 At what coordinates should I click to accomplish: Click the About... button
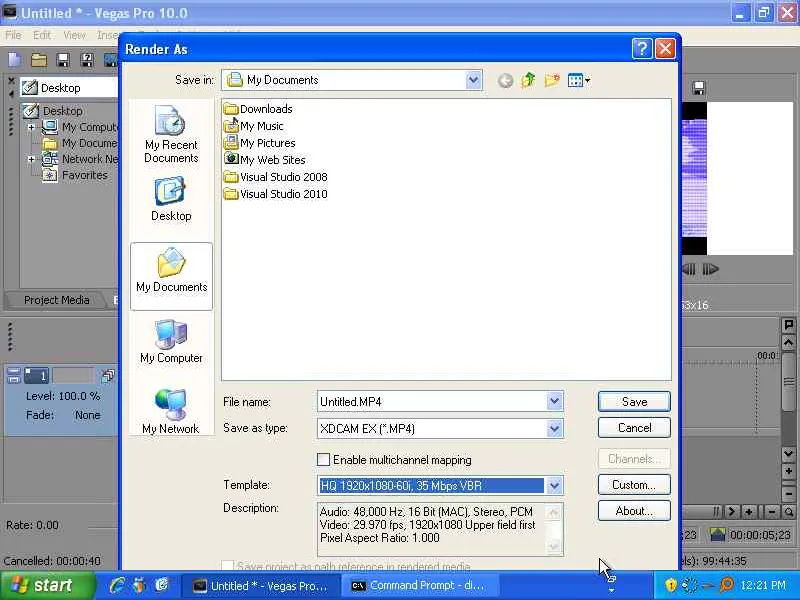[x=634, y=511]
